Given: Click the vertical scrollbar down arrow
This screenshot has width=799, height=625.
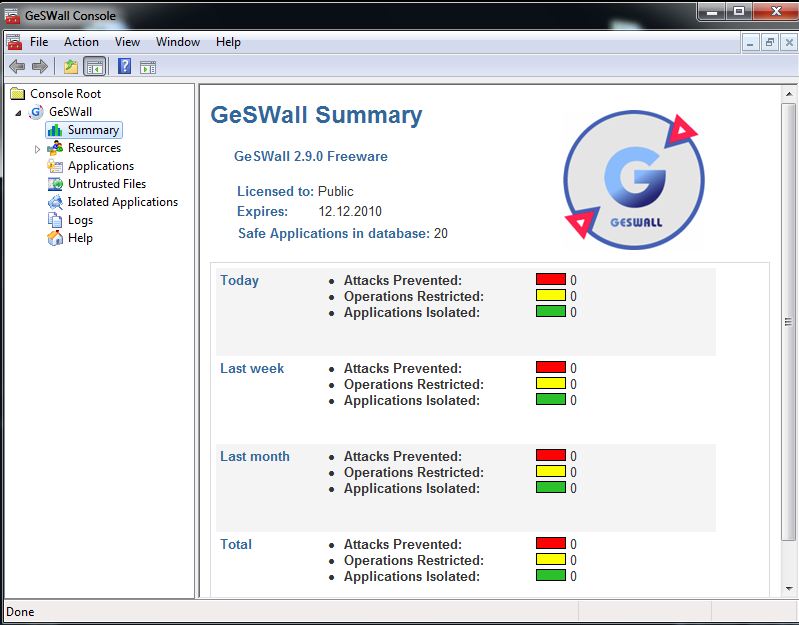Looking at the screenshot, I should pyautogui.click(x=787, y=591).
